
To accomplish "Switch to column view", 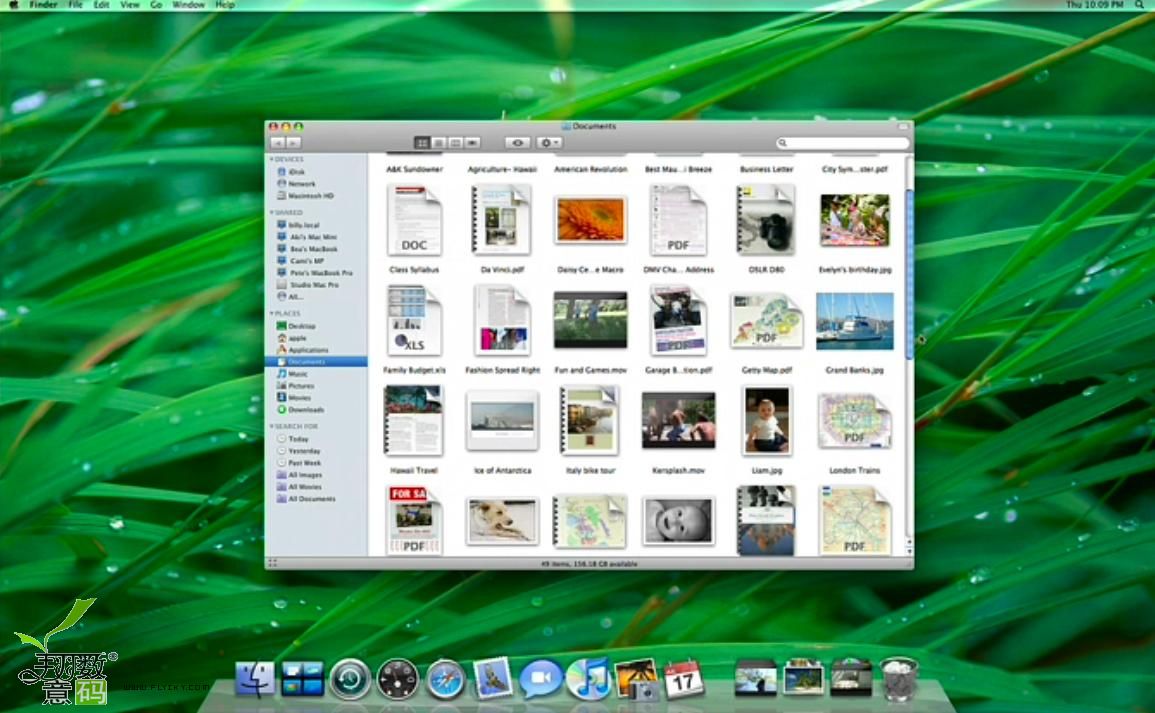I will pos(455,143).
